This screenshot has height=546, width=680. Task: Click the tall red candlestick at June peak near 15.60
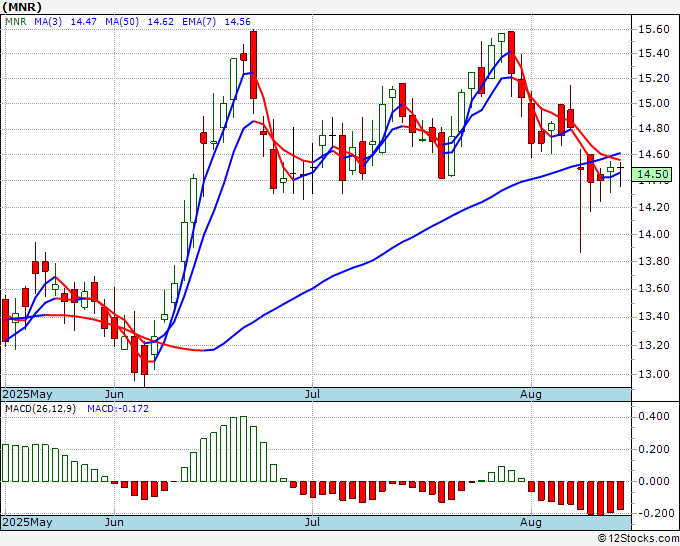(x=253, y=65)
